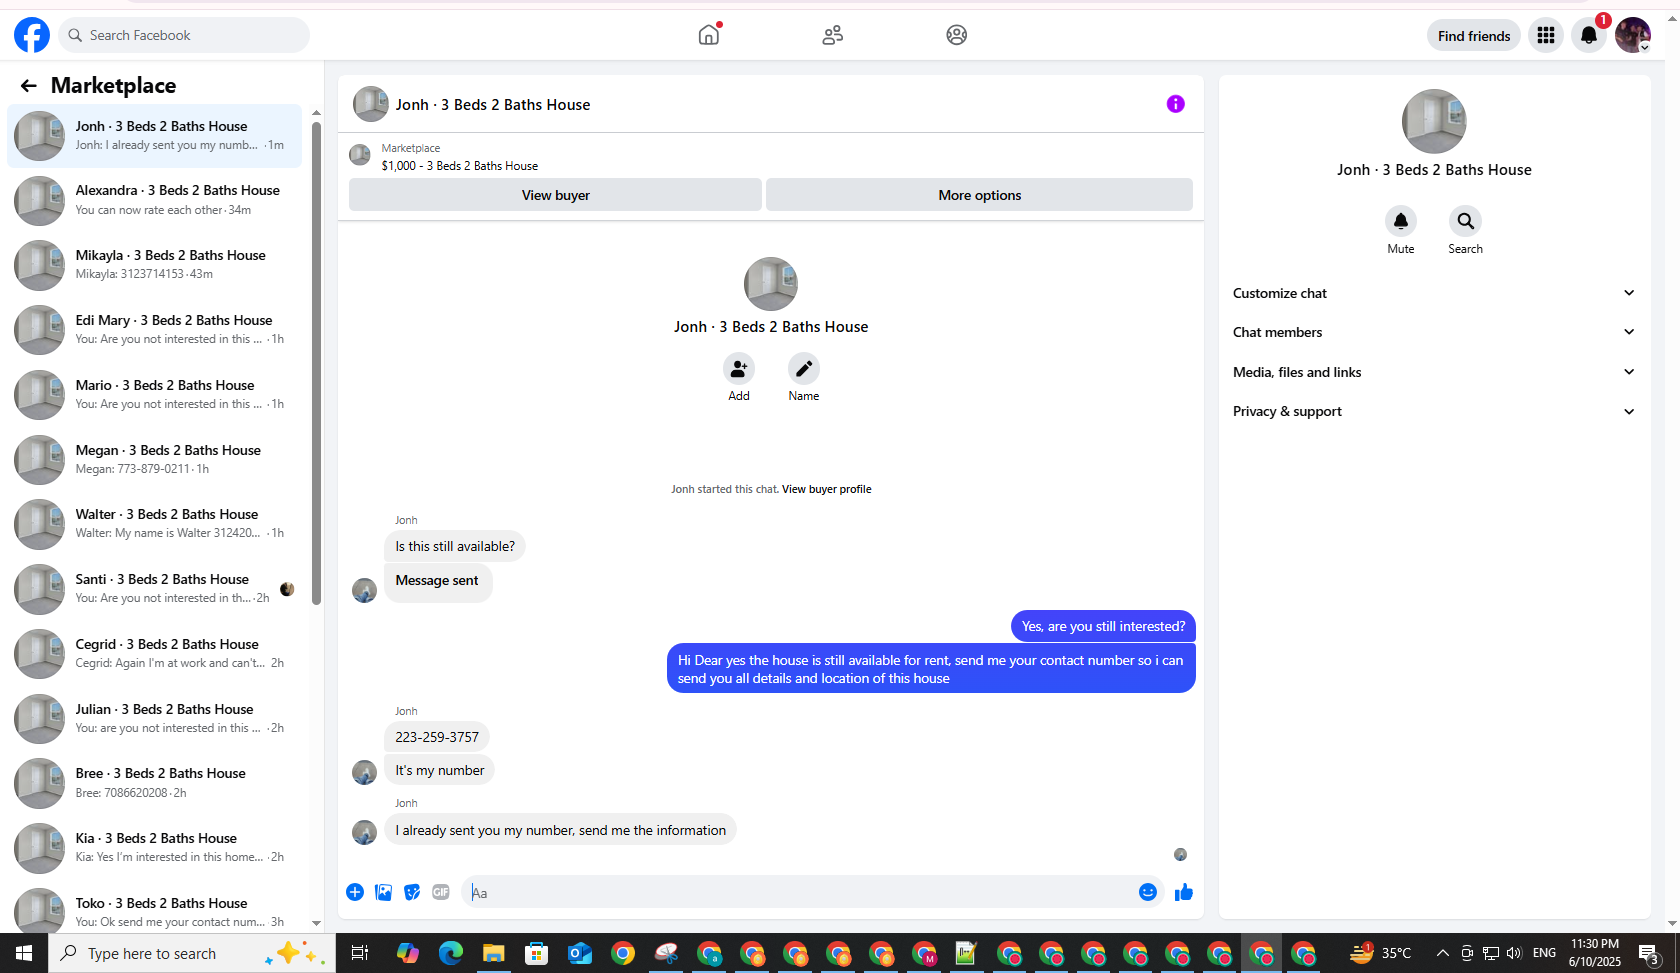This screenshot has height=973, width=1680.
Task: Open Edi Mary's conversation
Action: 155,330
